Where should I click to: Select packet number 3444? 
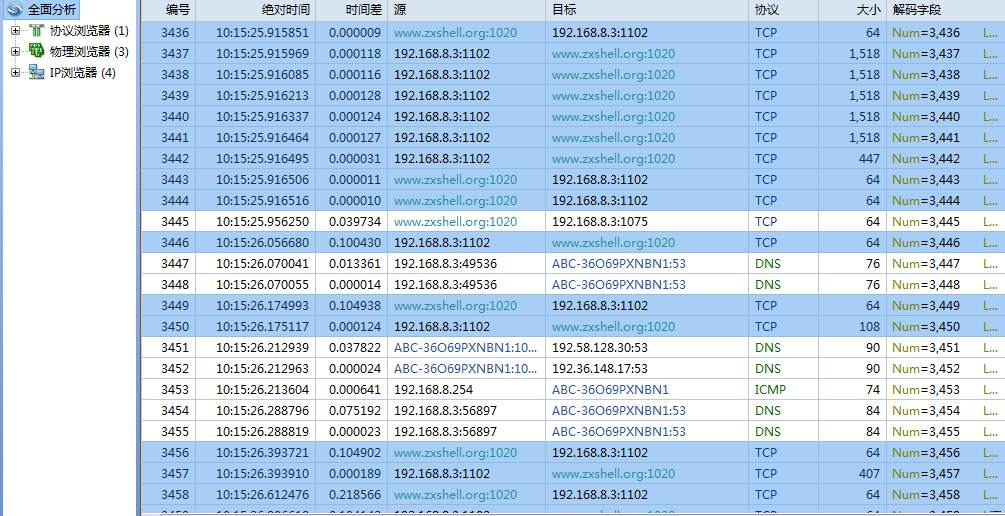[175, 201]
